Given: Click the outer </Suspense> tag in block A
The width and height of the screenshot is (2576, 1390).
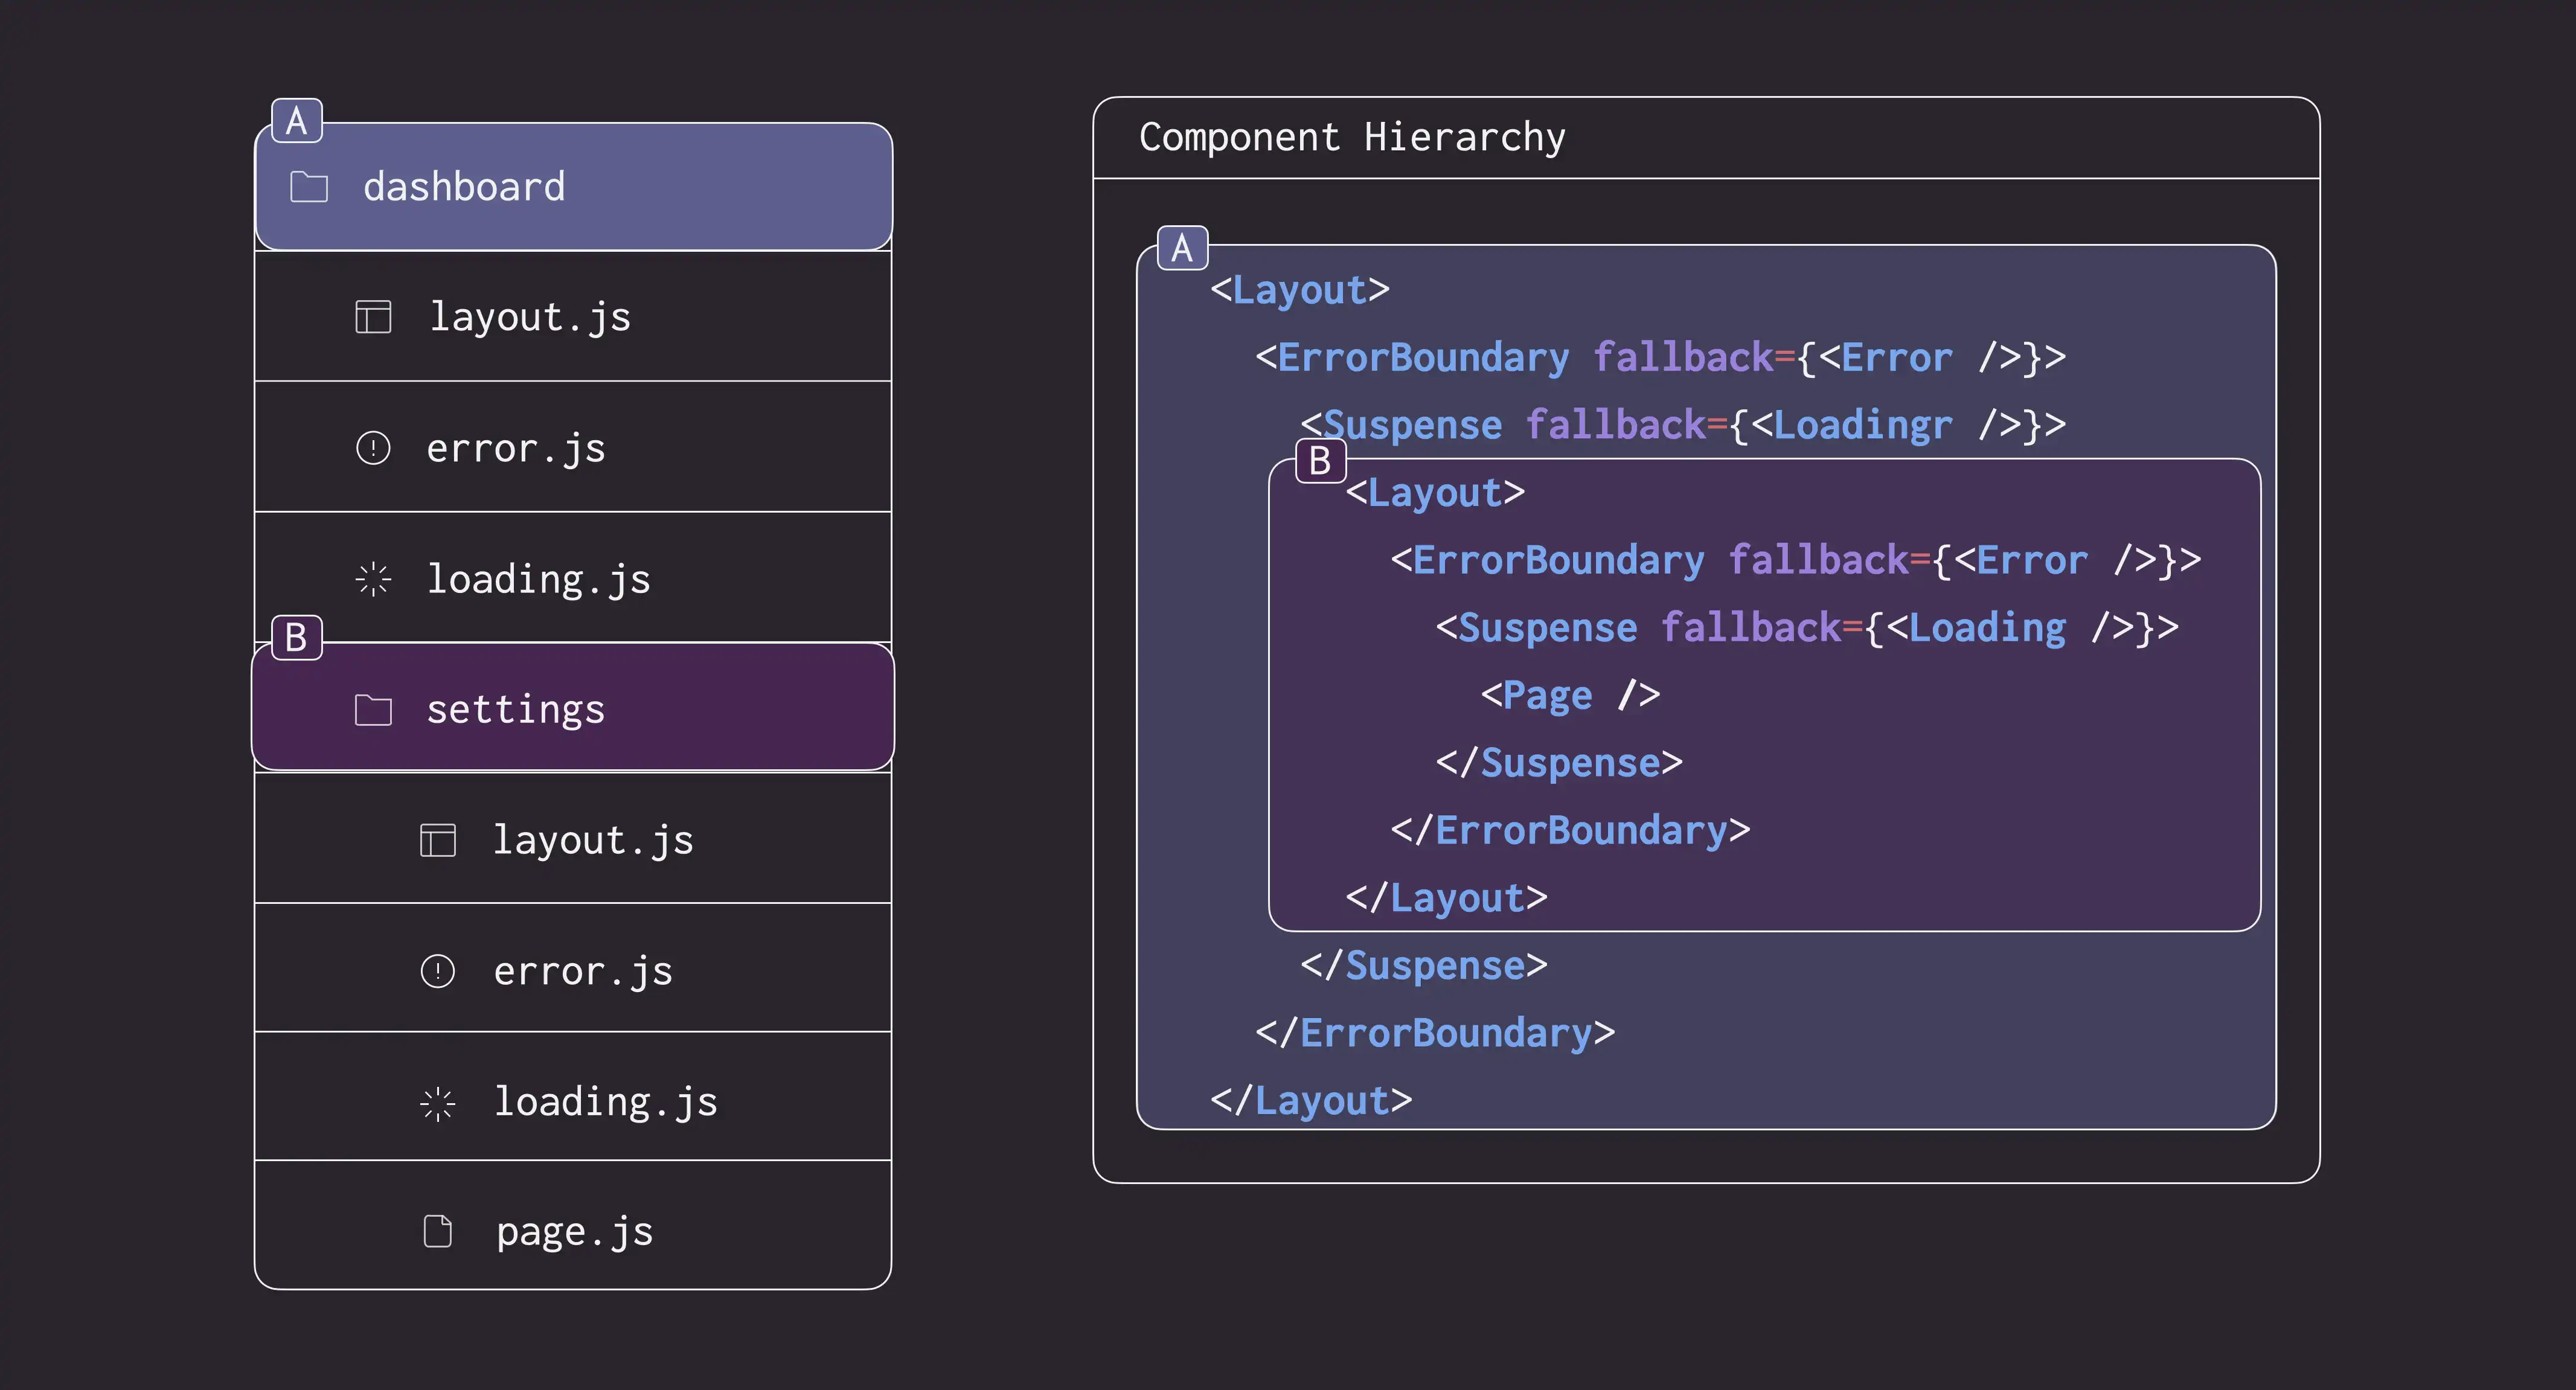Looking at the screenshot, I should pos(1424,966).
